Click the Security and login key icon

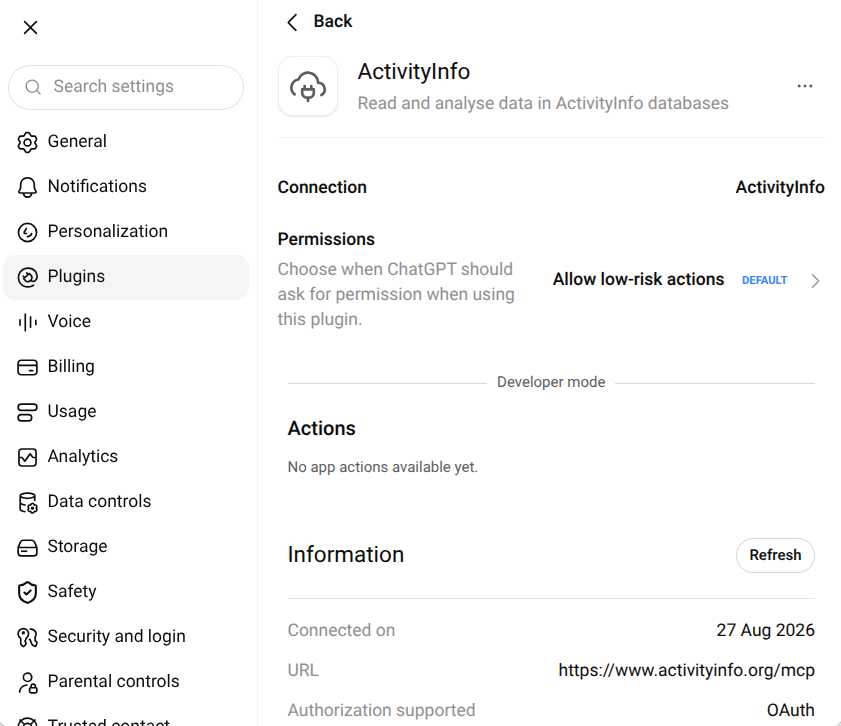27,637
